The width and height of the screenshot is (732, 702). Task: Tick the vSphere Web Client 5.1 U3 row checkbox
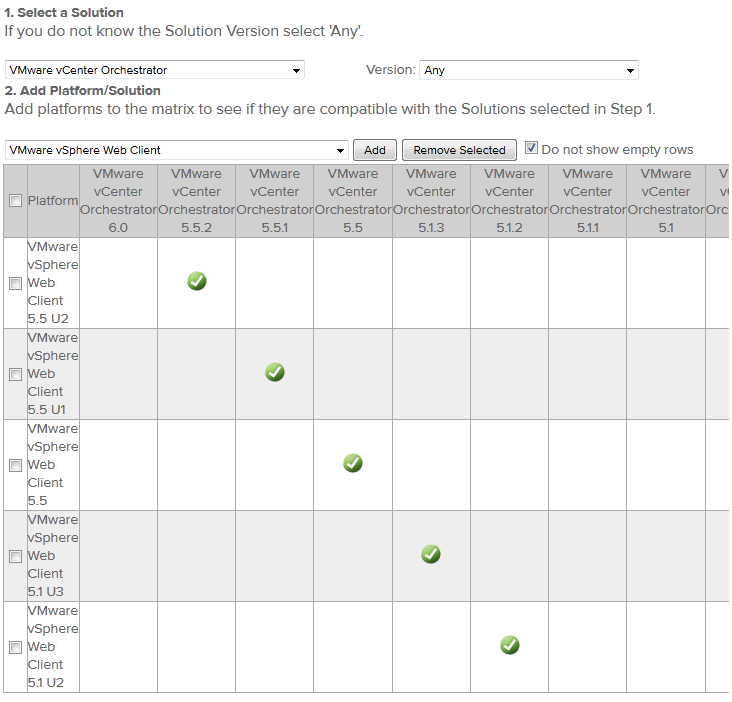pos(15,556)
